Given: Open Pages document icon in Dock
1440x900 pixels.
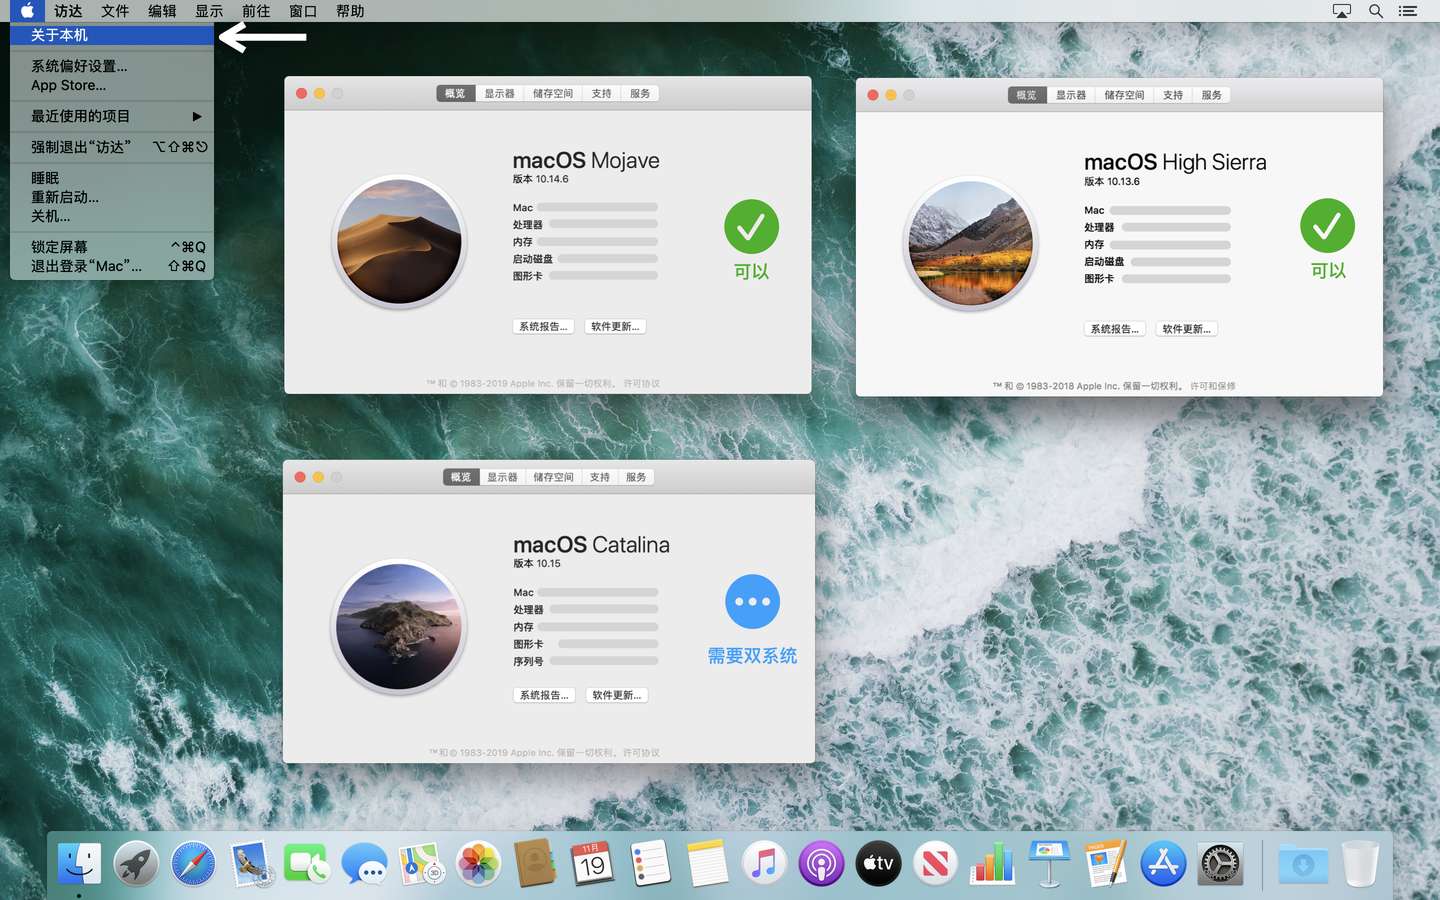Looking at the screenshot, I should coord(1106,863).
